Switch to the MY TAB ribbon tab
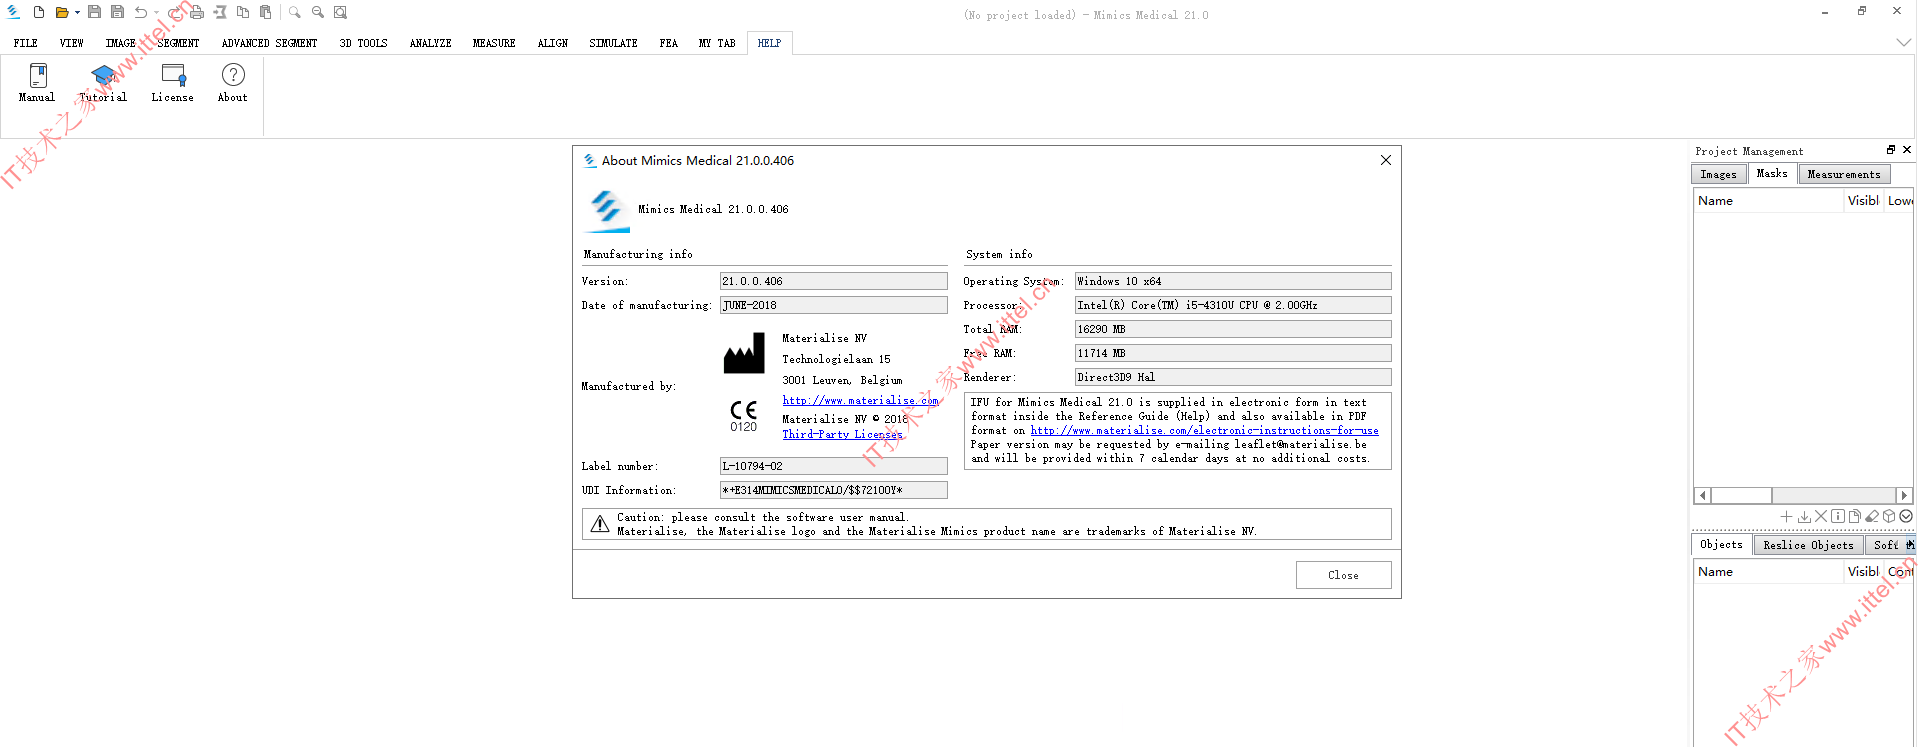 pyautogui.click(x=717, y=43)
